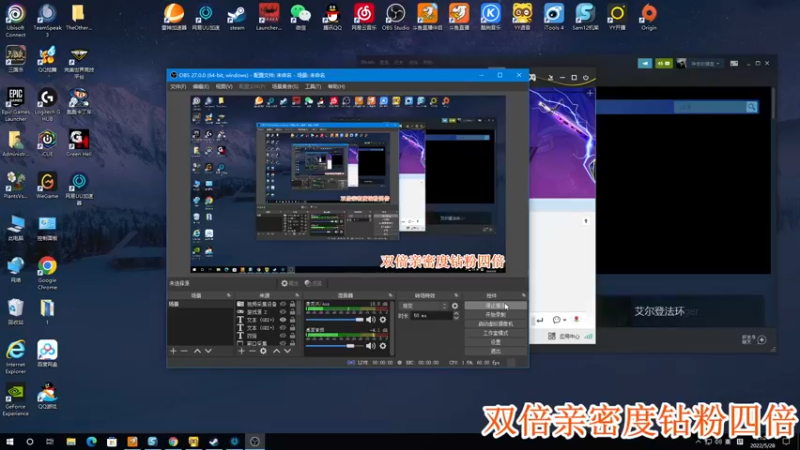
Task: Open the 帮助(H) menu in OBS
Action: 336,87
